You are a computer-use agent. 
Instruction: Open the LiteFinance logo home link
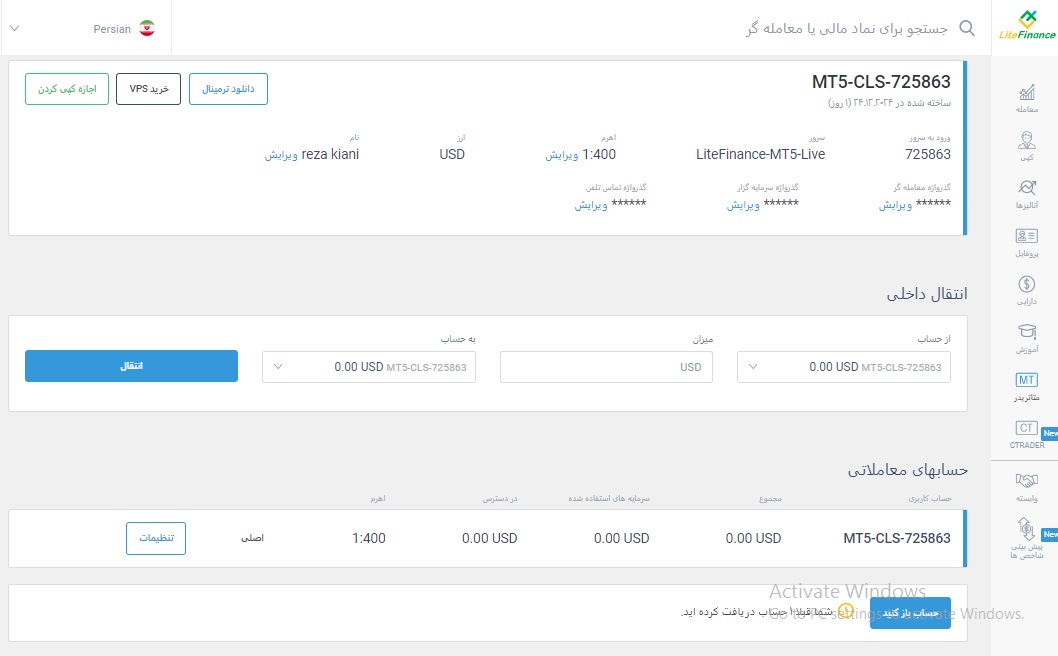coord(1027,26)
